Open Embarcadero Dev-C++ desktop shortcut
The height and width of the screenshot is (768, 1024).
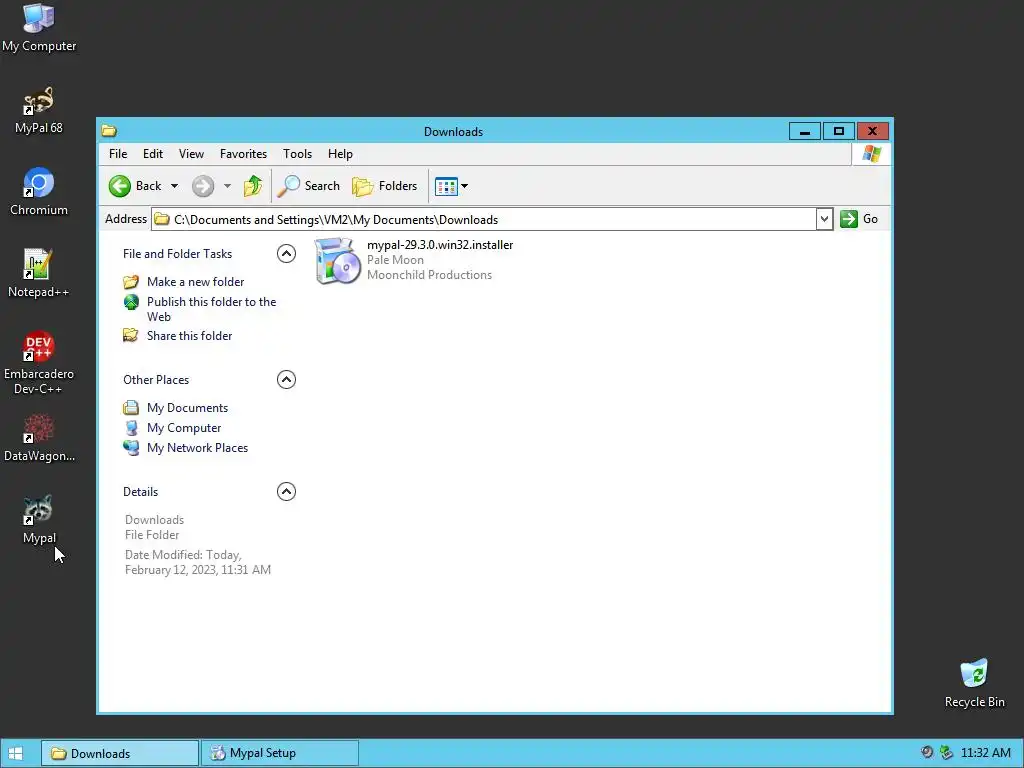pos(39,363)
